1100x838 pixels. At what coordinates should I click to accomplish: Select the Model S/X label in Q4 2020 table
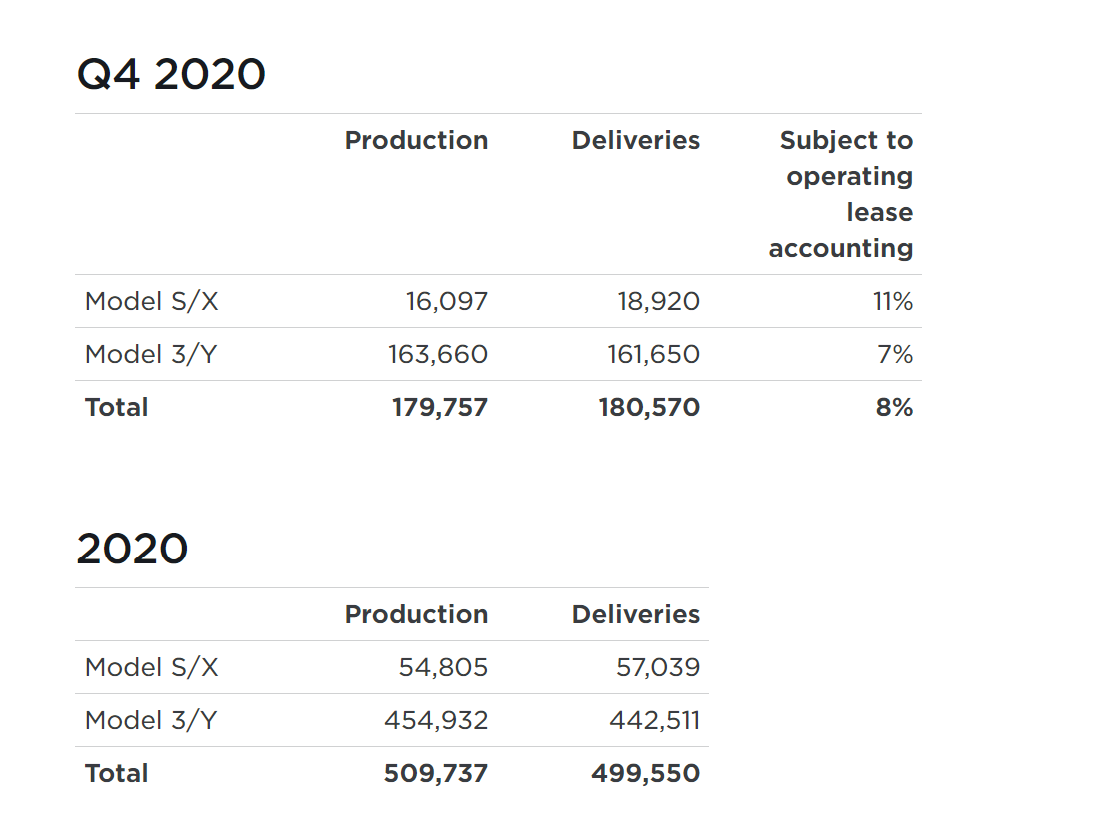coord(152,302)
